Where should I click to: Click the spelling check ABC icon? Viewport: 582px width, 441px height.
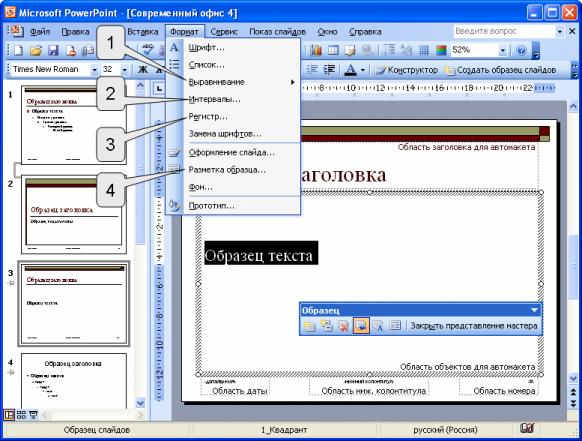(x=148, y=49)
